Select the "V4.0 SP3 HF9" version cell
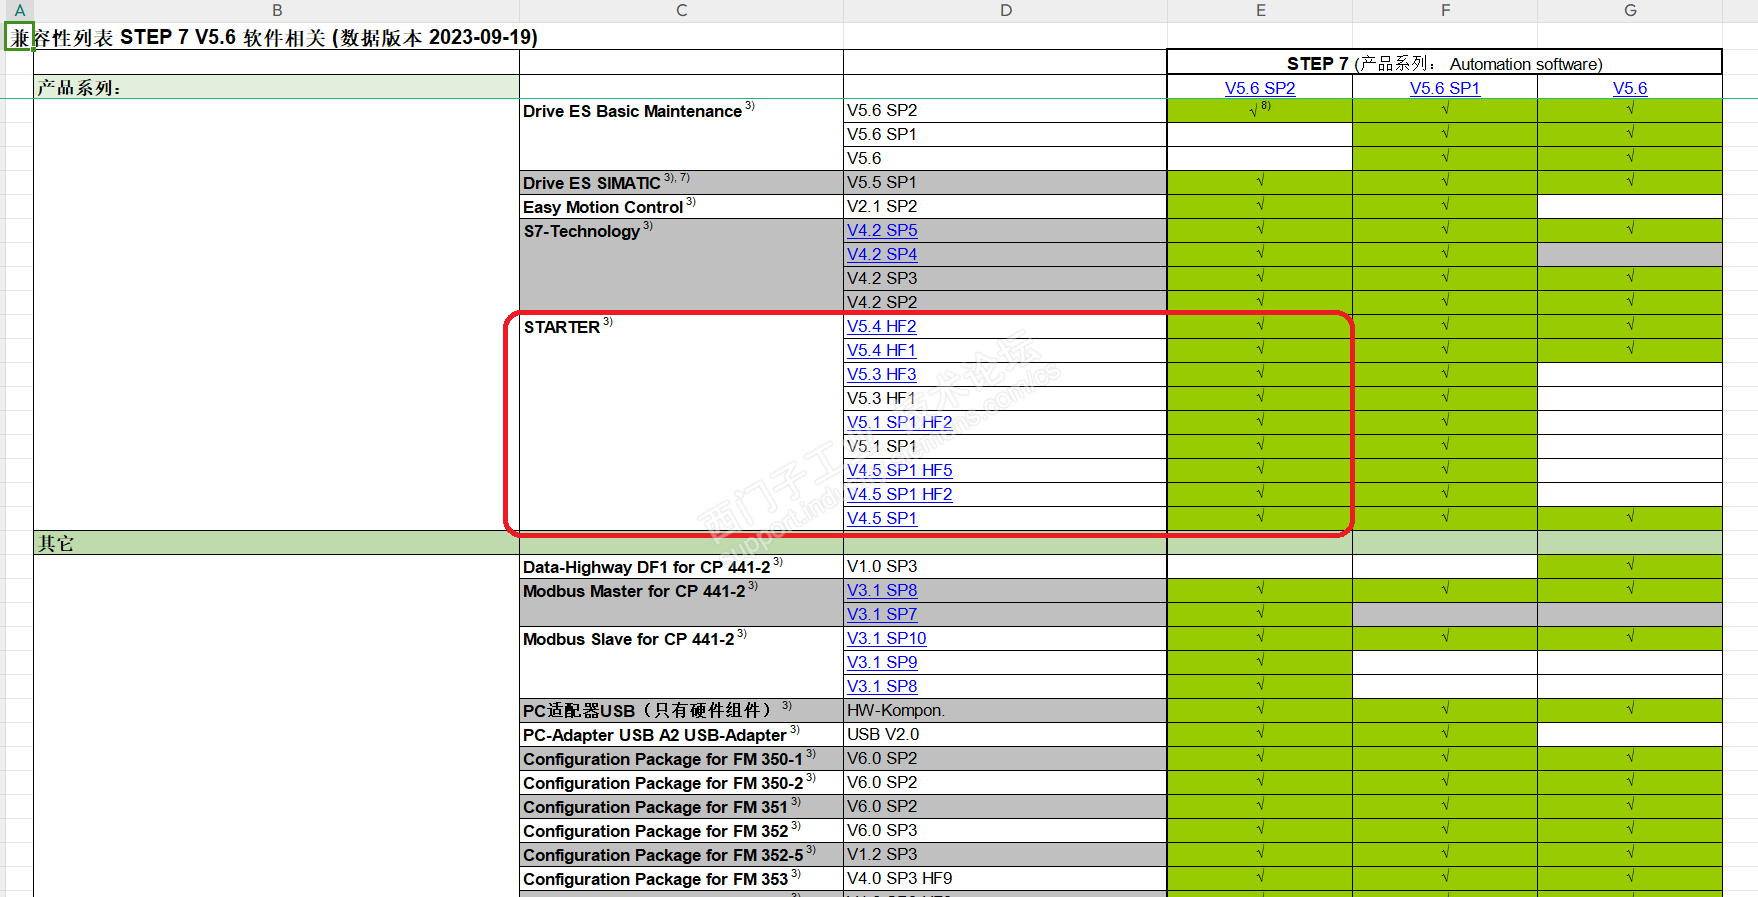1758x897 pixels. click(1006, 878)
